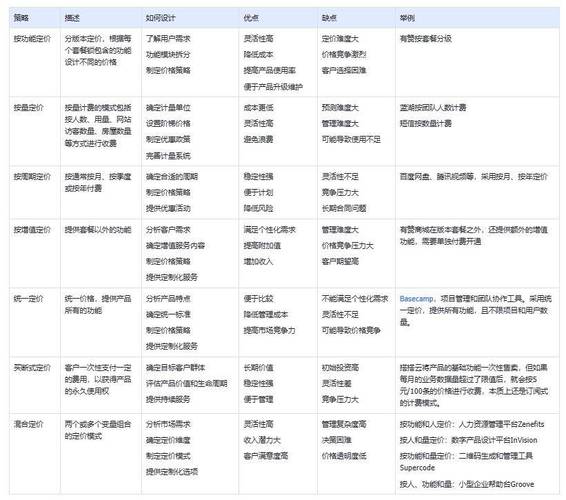This screenshot has height=500, width=566.
Task: Click the text '分析市场需求'
Action: tap(168, 424)
